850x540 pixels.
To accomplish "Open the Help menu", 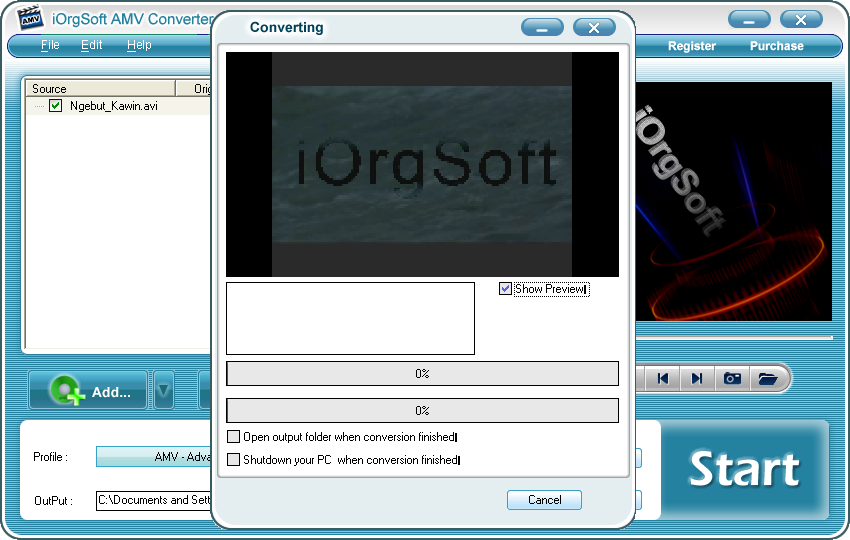I will [x=139, y=45].
